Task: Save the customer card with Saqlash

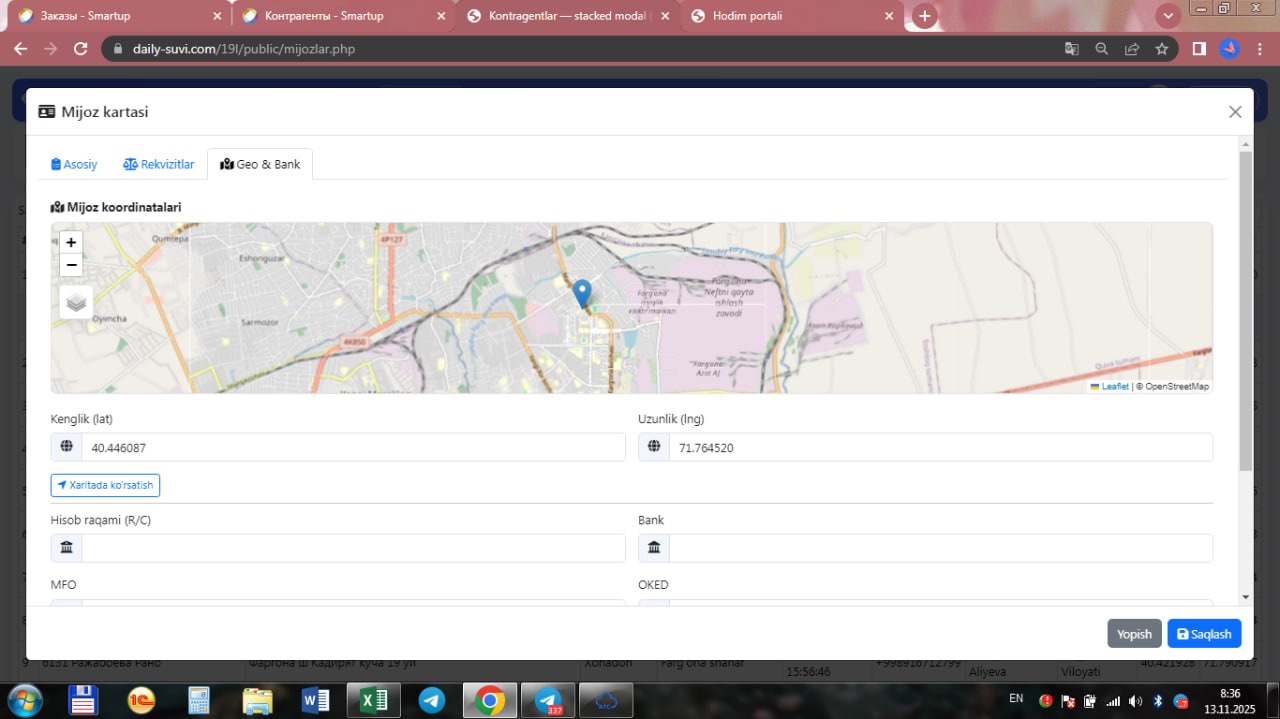Action: [x=1204, y=634]
